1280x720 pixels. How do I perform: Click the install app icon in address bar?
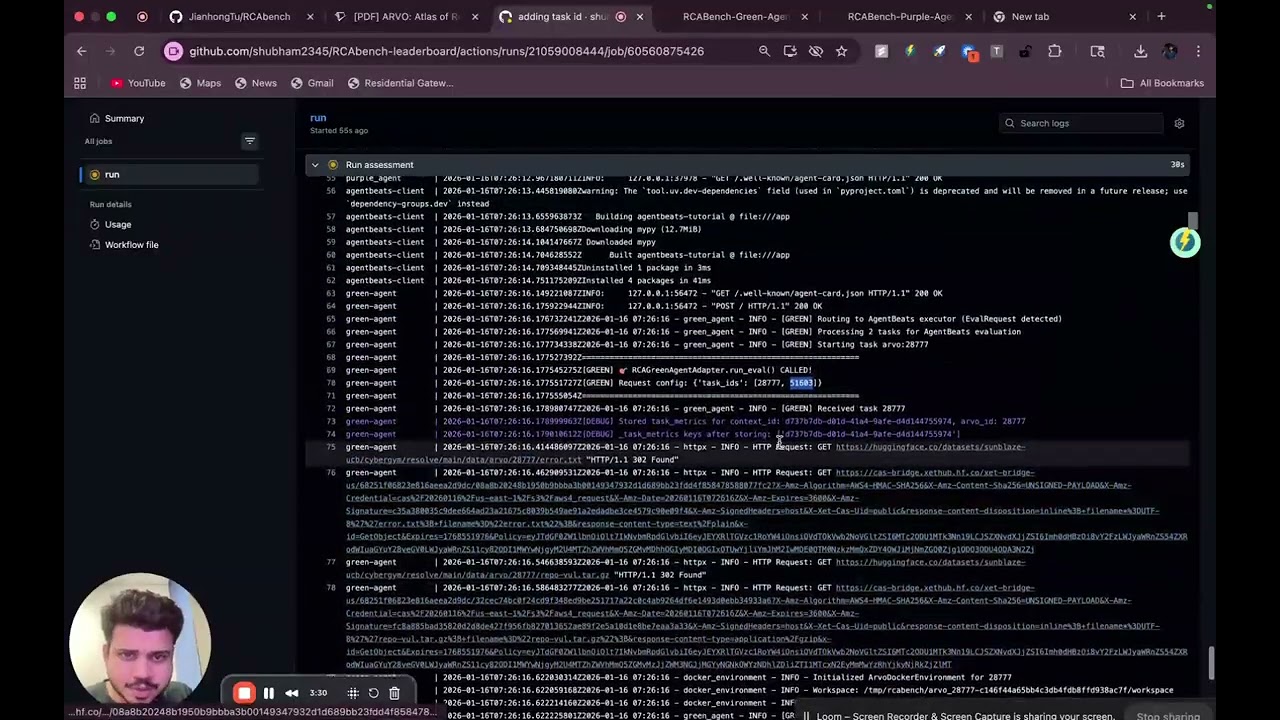point(790,51)
